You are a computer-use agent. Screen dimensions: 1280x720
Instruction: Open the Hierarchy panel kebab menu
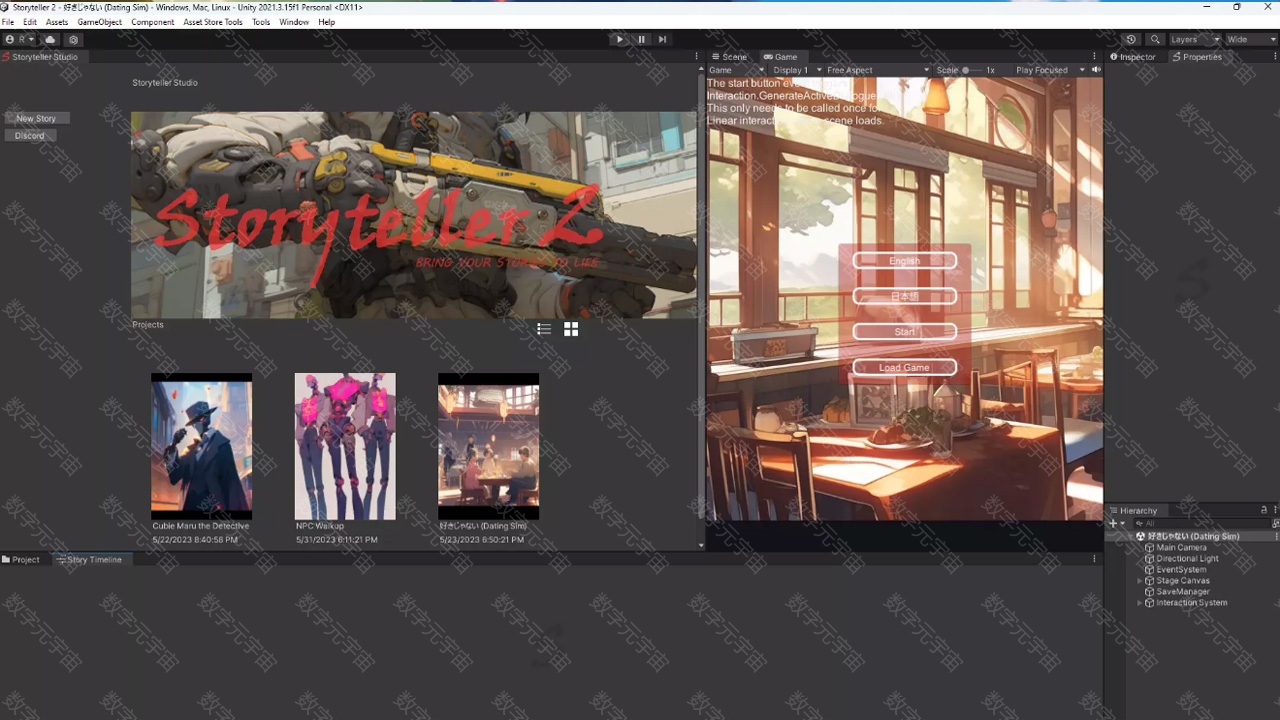click(1275, 511)
